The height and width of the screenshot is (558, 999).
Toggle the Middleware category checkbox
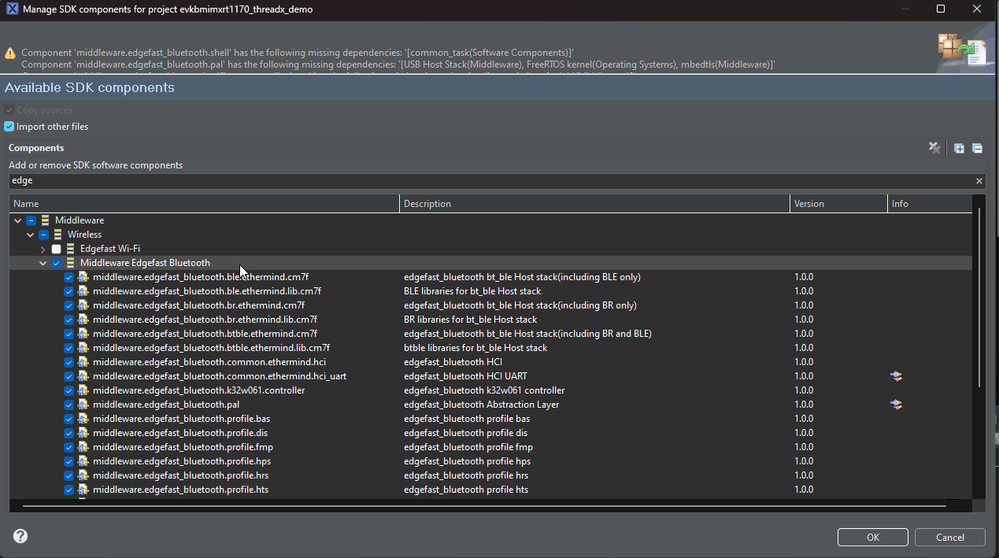(31, 220)
